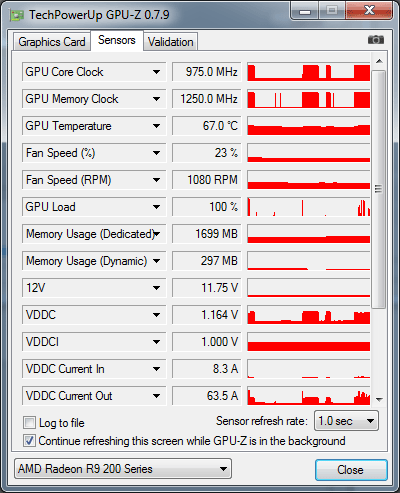The height and width of the screenshot is (493, 400).
Task: Click the GPU Core Clock history graph
Action: click(309, 72)
